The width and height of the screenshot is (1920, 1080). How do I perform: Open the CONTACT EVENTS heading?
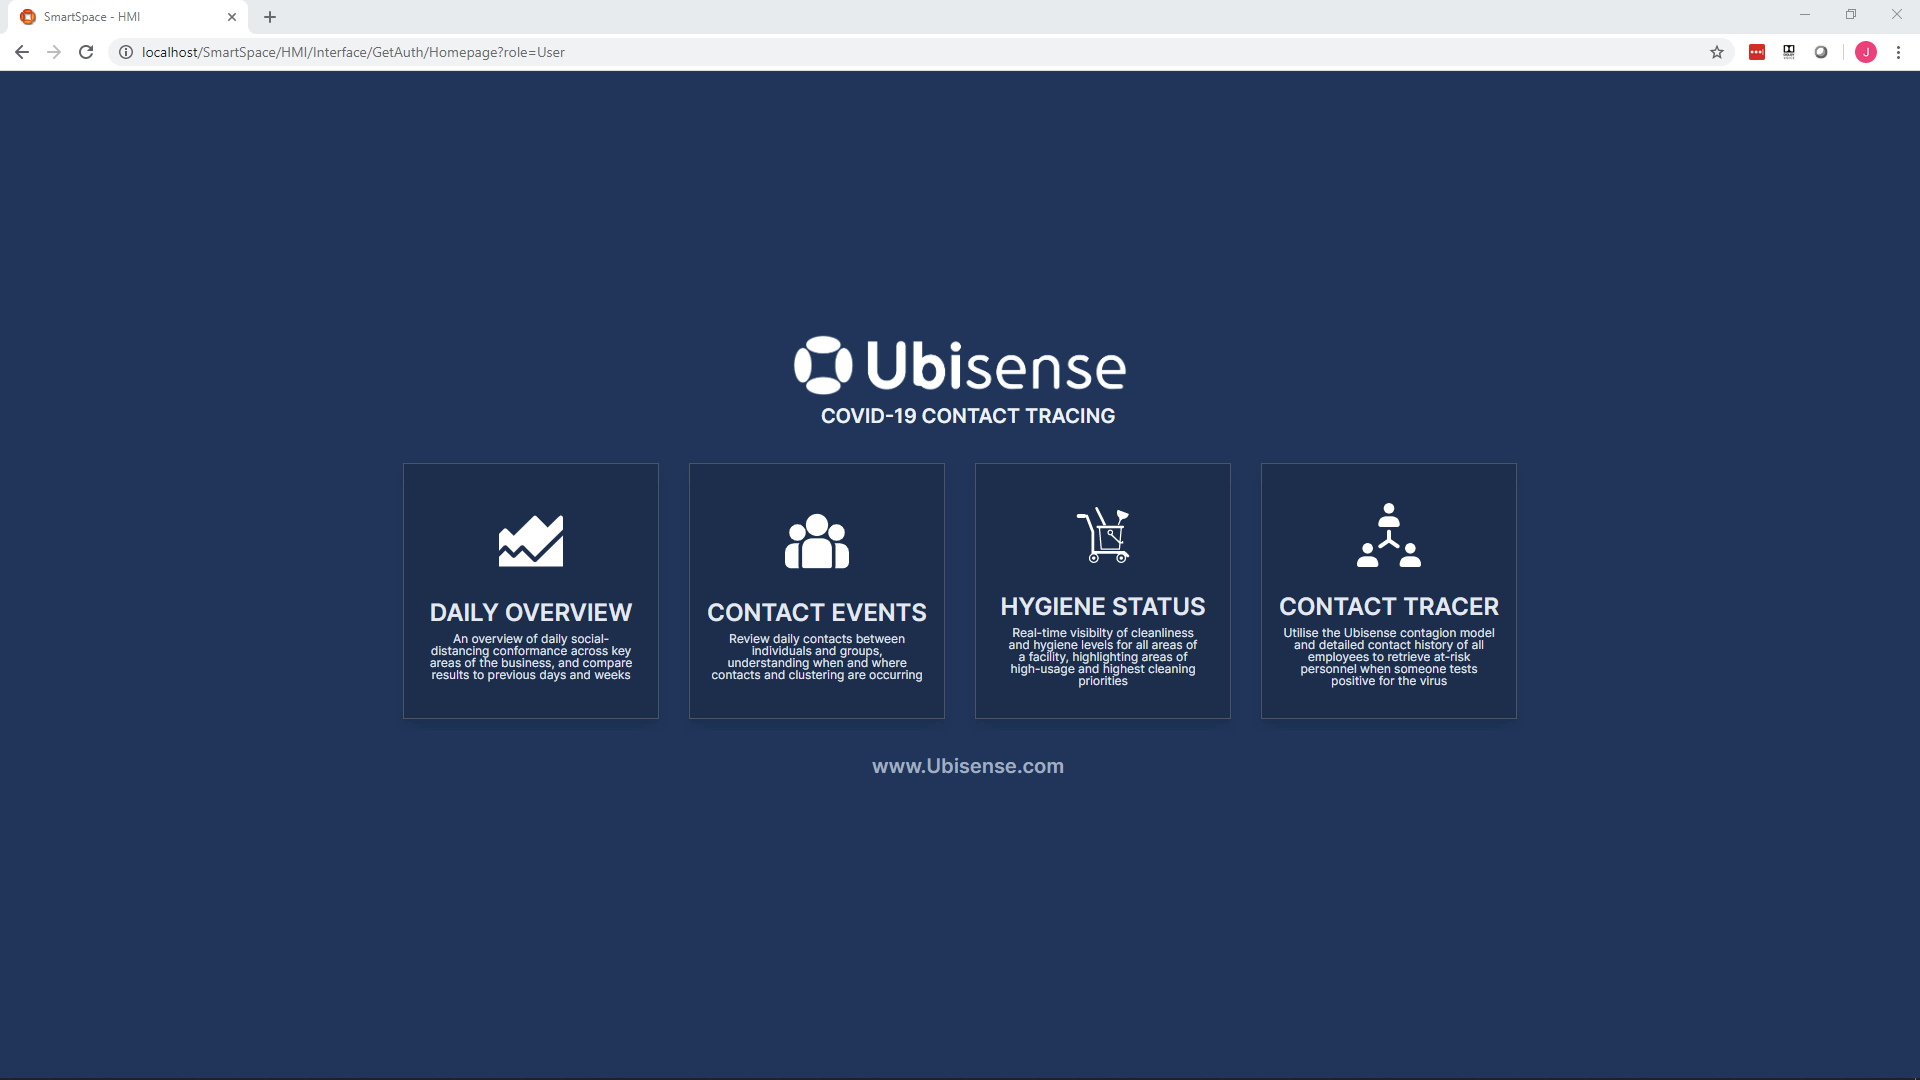pyautogui.click(x=817, y=612)
